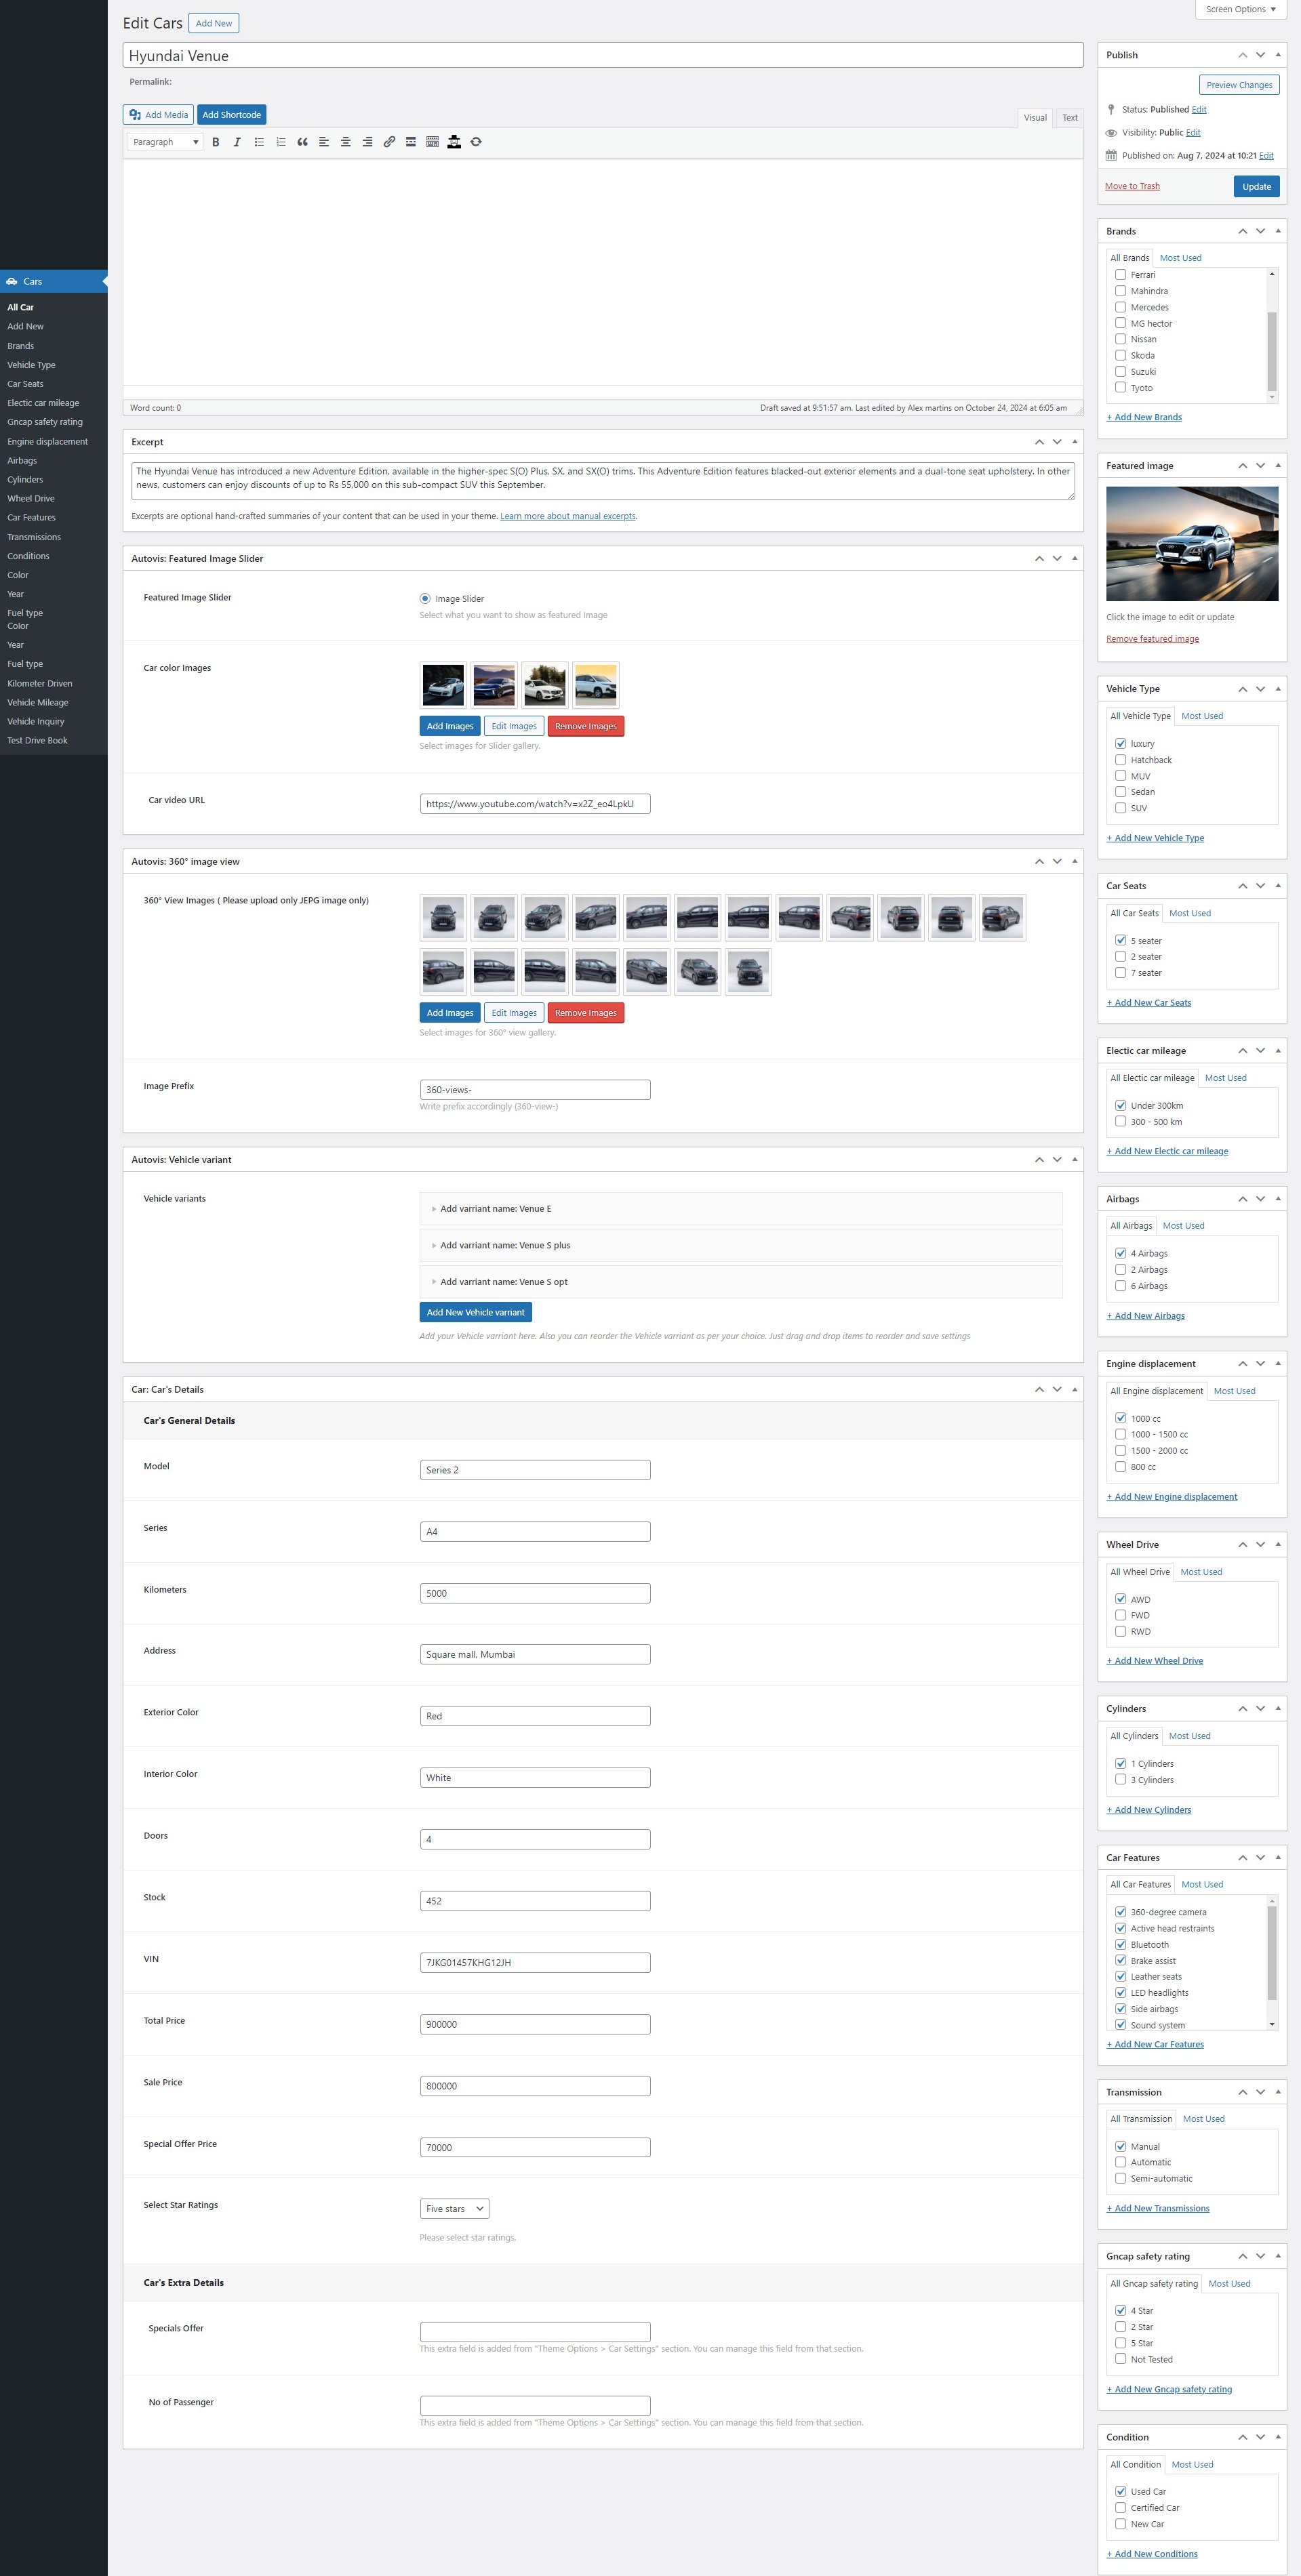Move the Excerpt panel down

1057,442
